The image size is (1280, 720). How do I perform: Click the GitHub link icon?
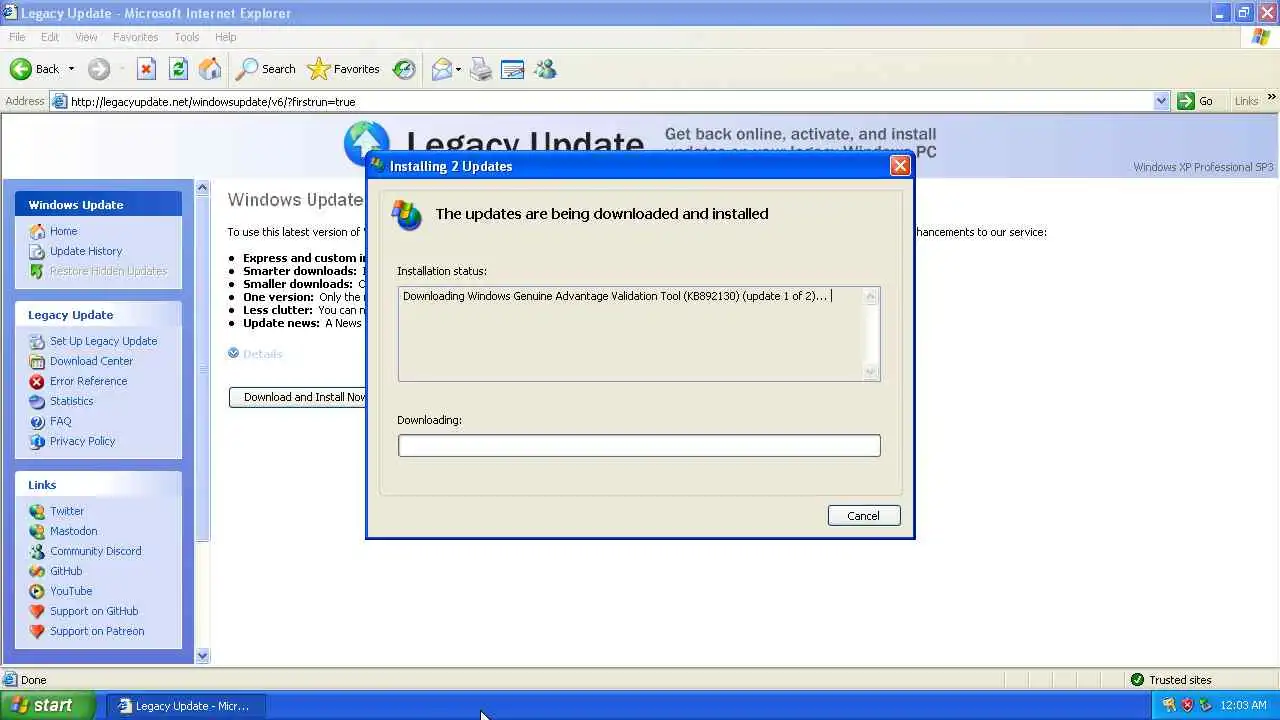(x=37, y=571)
